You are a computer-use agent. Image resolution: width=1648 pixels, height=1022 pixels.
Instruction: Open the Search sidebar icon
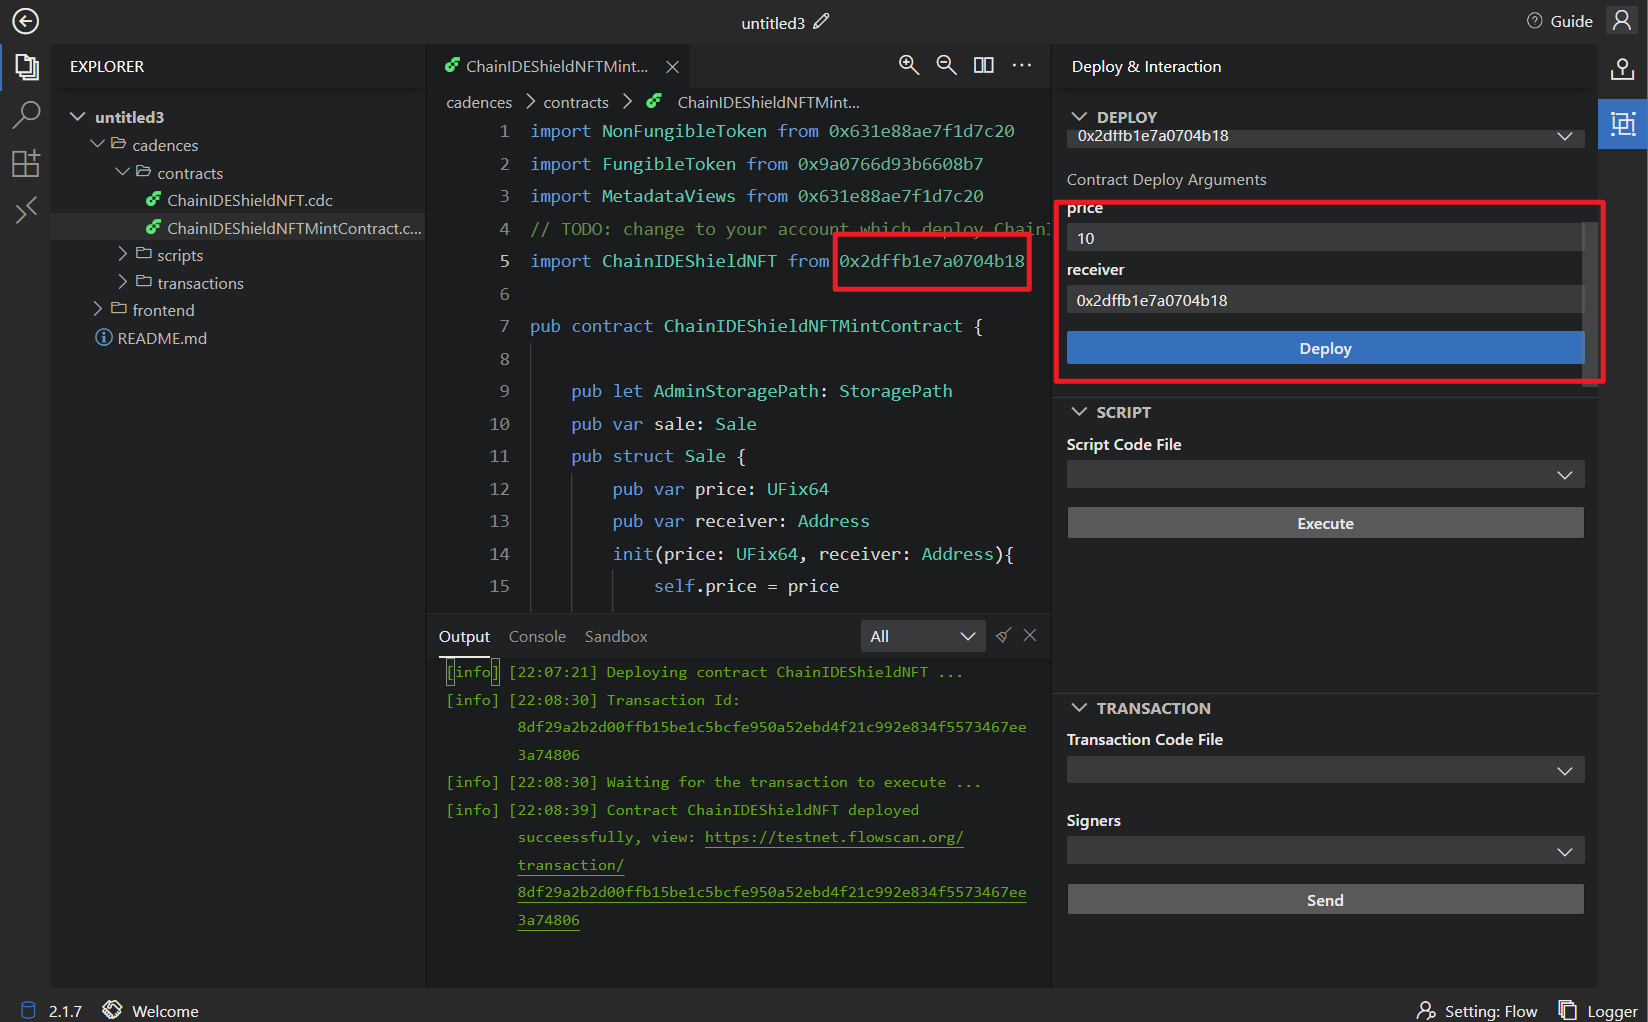pyautogui.click(x=26, y=115)
